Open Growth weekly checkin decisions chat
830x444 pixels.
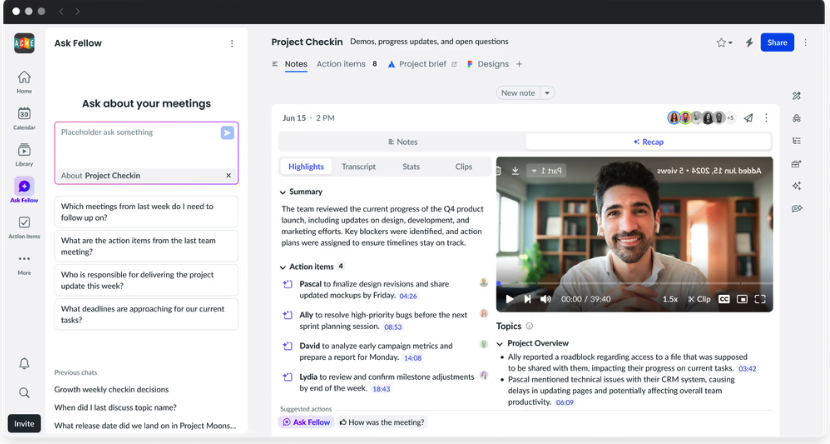[111, 389]
